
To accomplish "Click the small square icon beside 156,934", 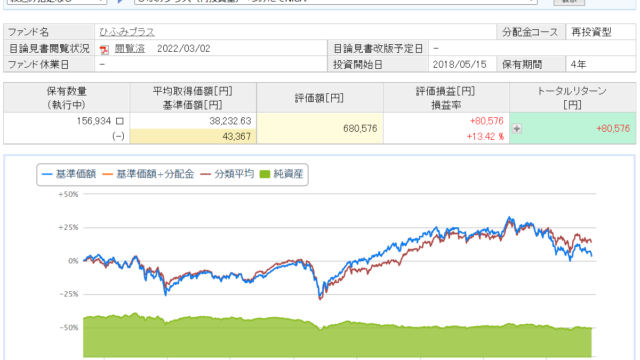I will tap(120, 121).
